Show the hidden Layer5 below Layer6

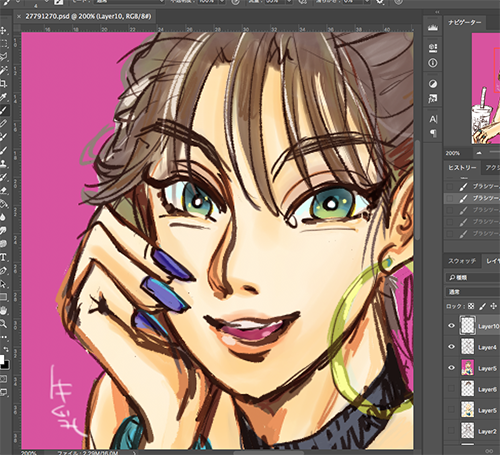452,410
